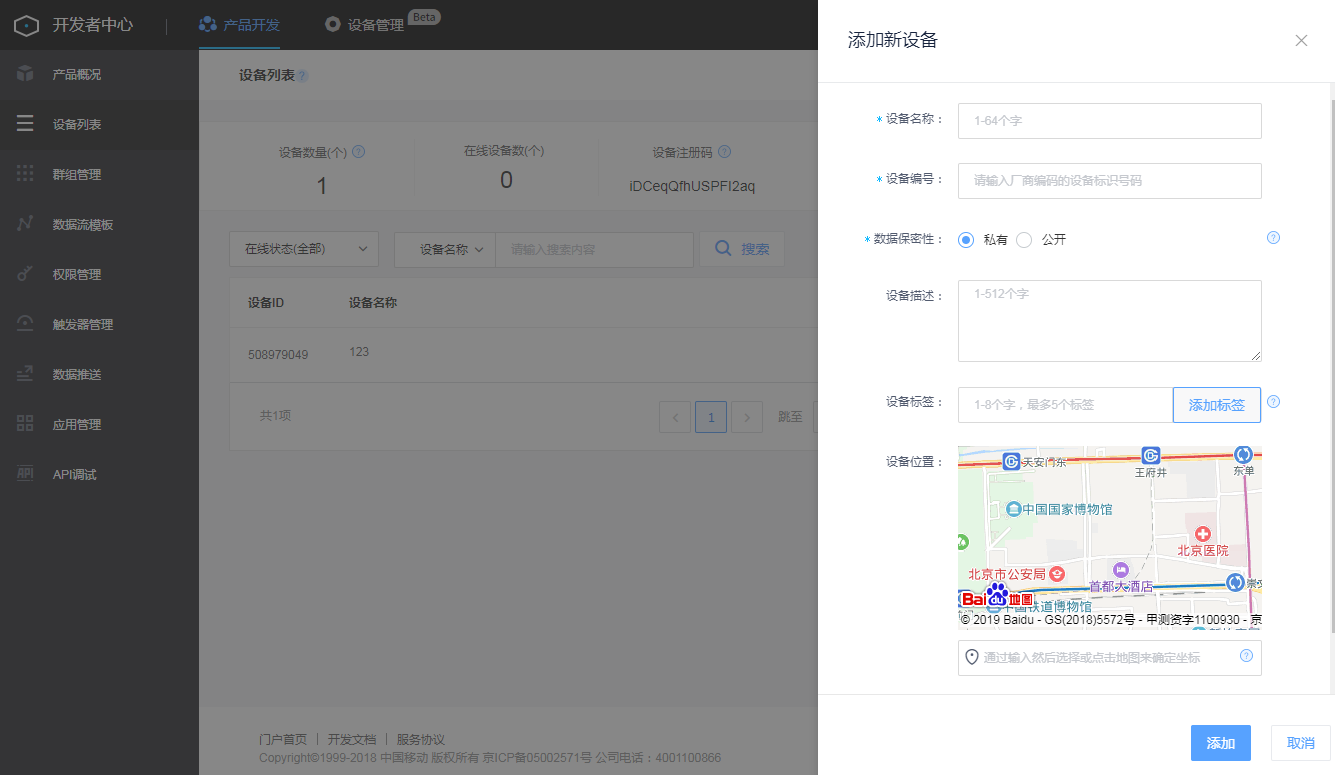1335x775 pixels.
Task: Switch to 设备管理 Beta tab
Action: pos(383,25)
